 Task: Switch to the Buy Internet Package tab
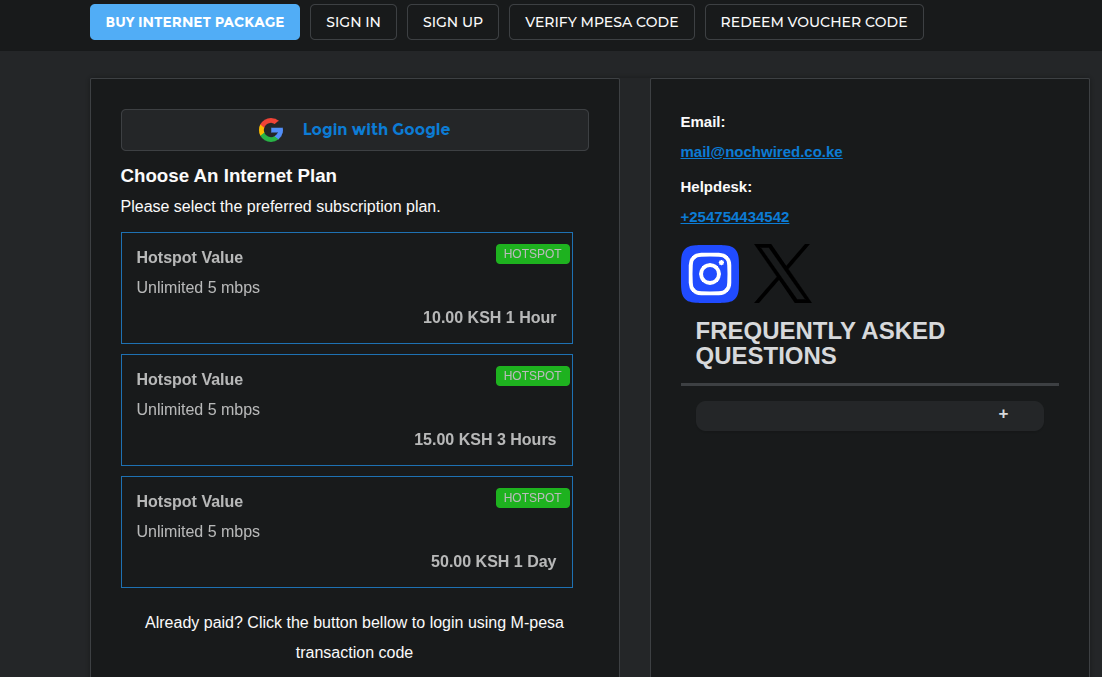click(195, 22)
